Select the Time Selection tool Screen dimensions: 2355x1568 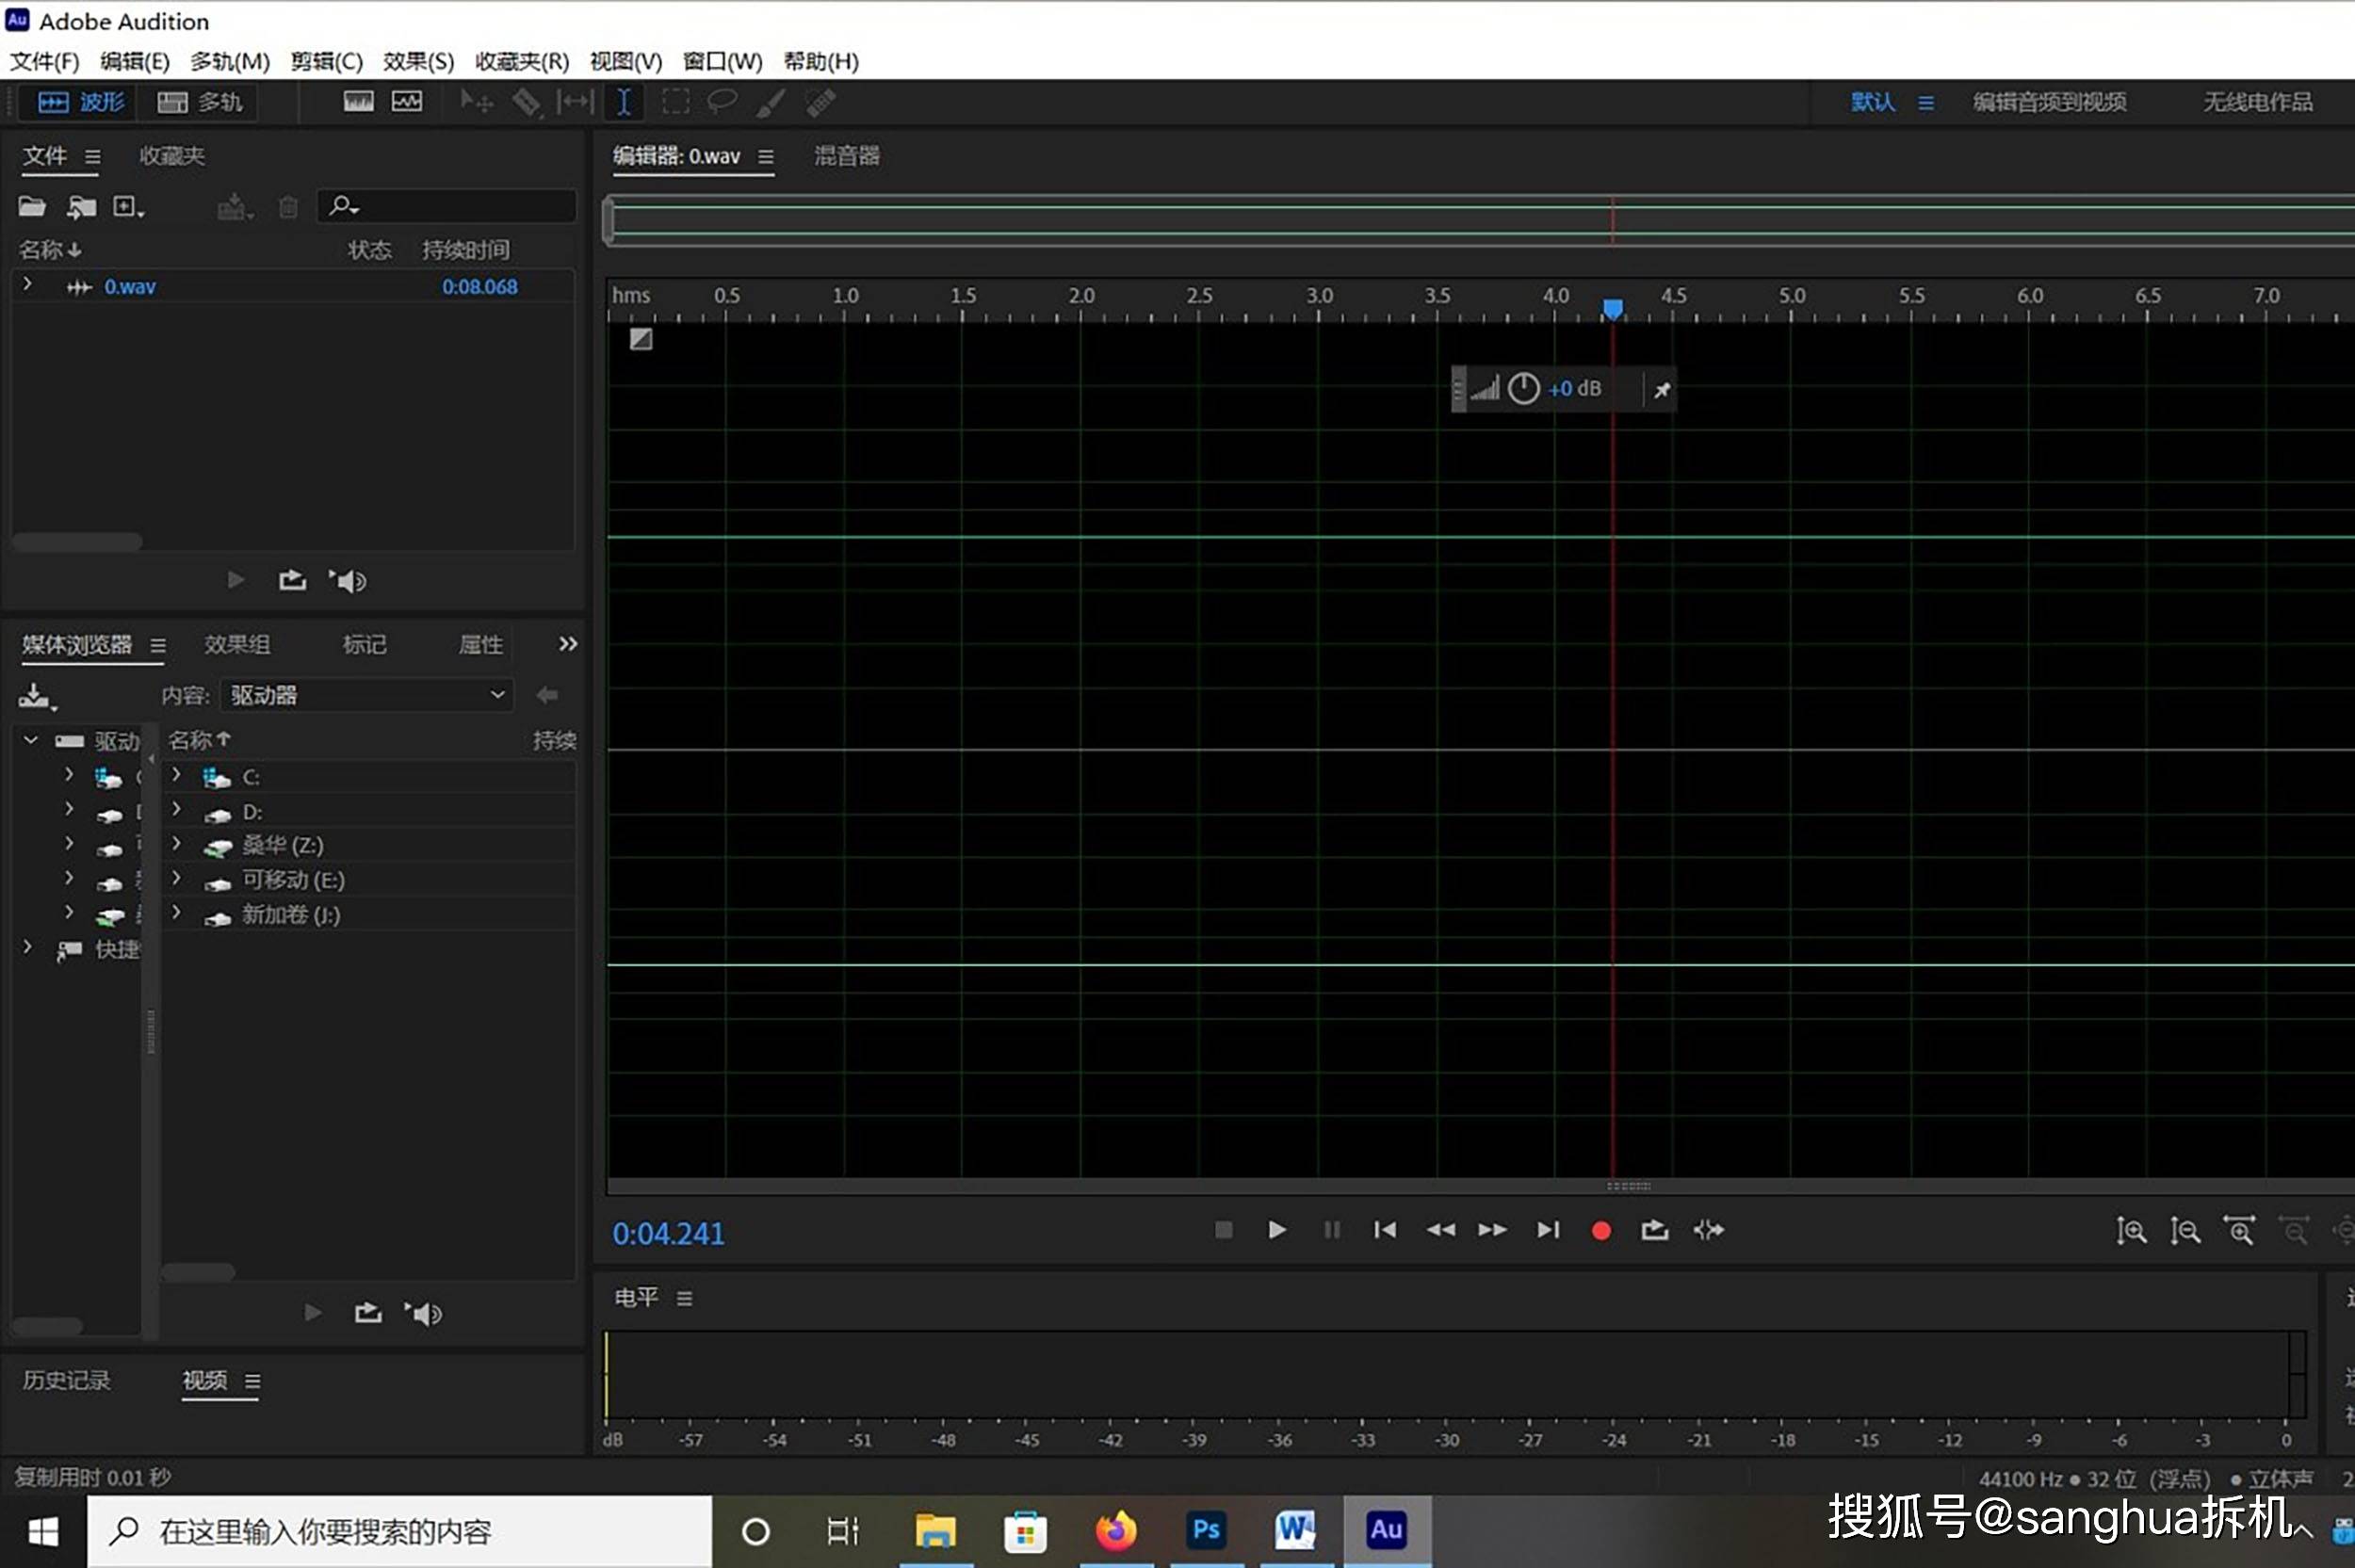(x=623, y=102)
